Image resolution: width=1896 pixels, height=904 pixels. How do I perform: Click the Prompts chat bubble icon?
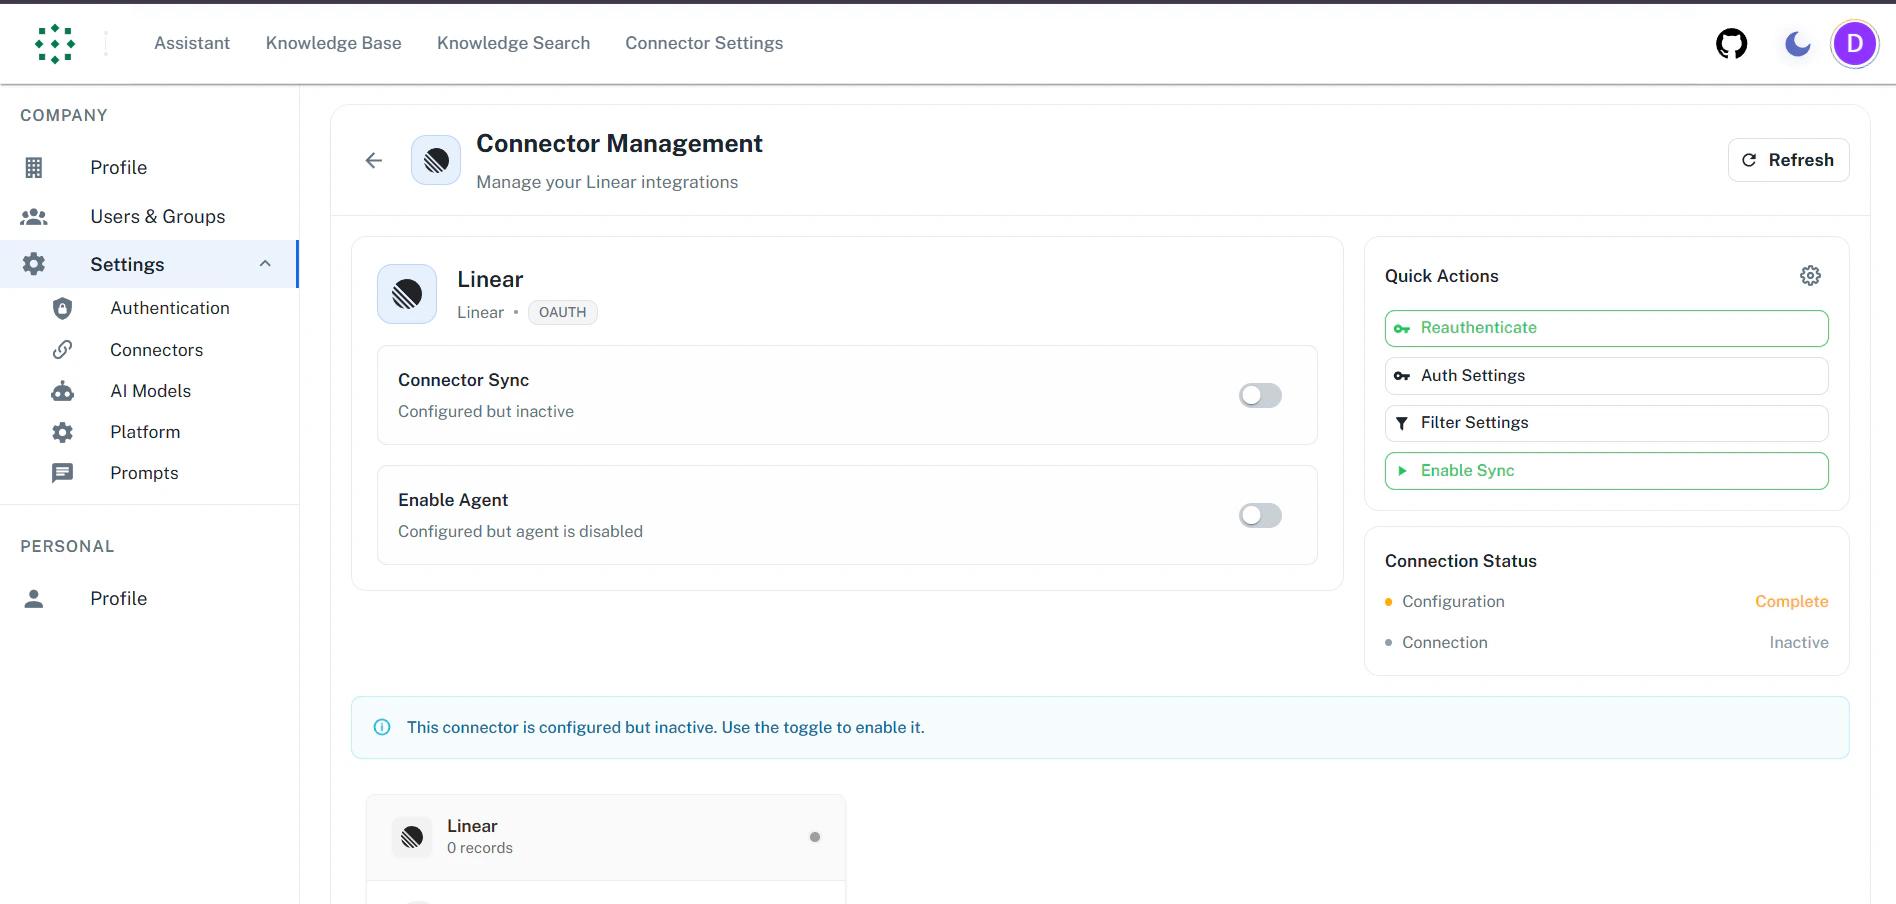point(62,472)
